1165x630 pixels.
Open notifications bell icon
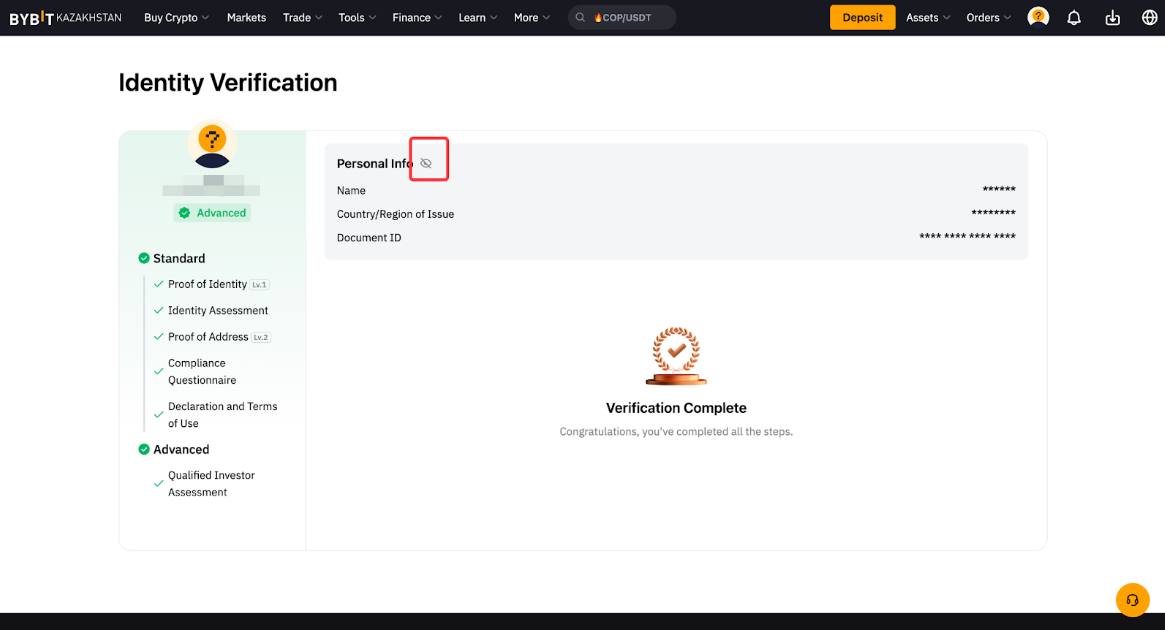tap(1074, 17)
